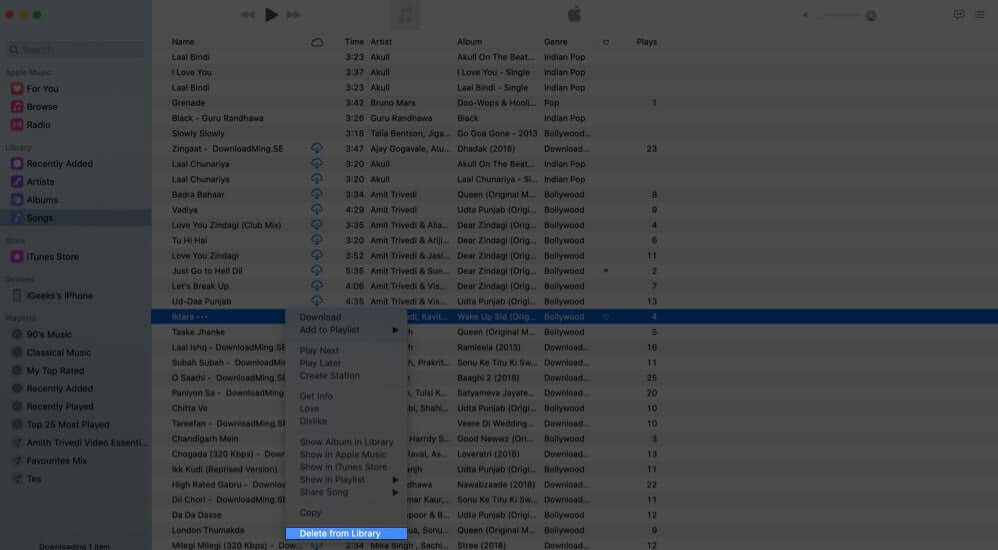Expand Share Song submenu

coord(346,492)
